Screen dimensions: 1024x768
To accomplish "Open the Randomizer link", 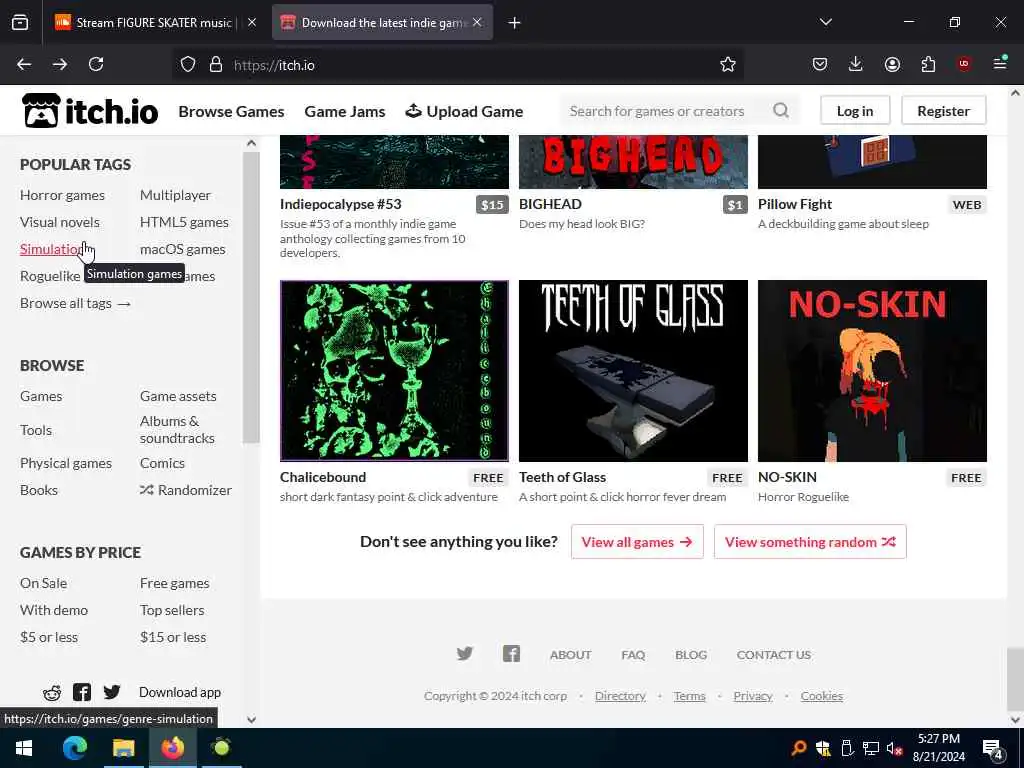I will (x=185, y=490).
